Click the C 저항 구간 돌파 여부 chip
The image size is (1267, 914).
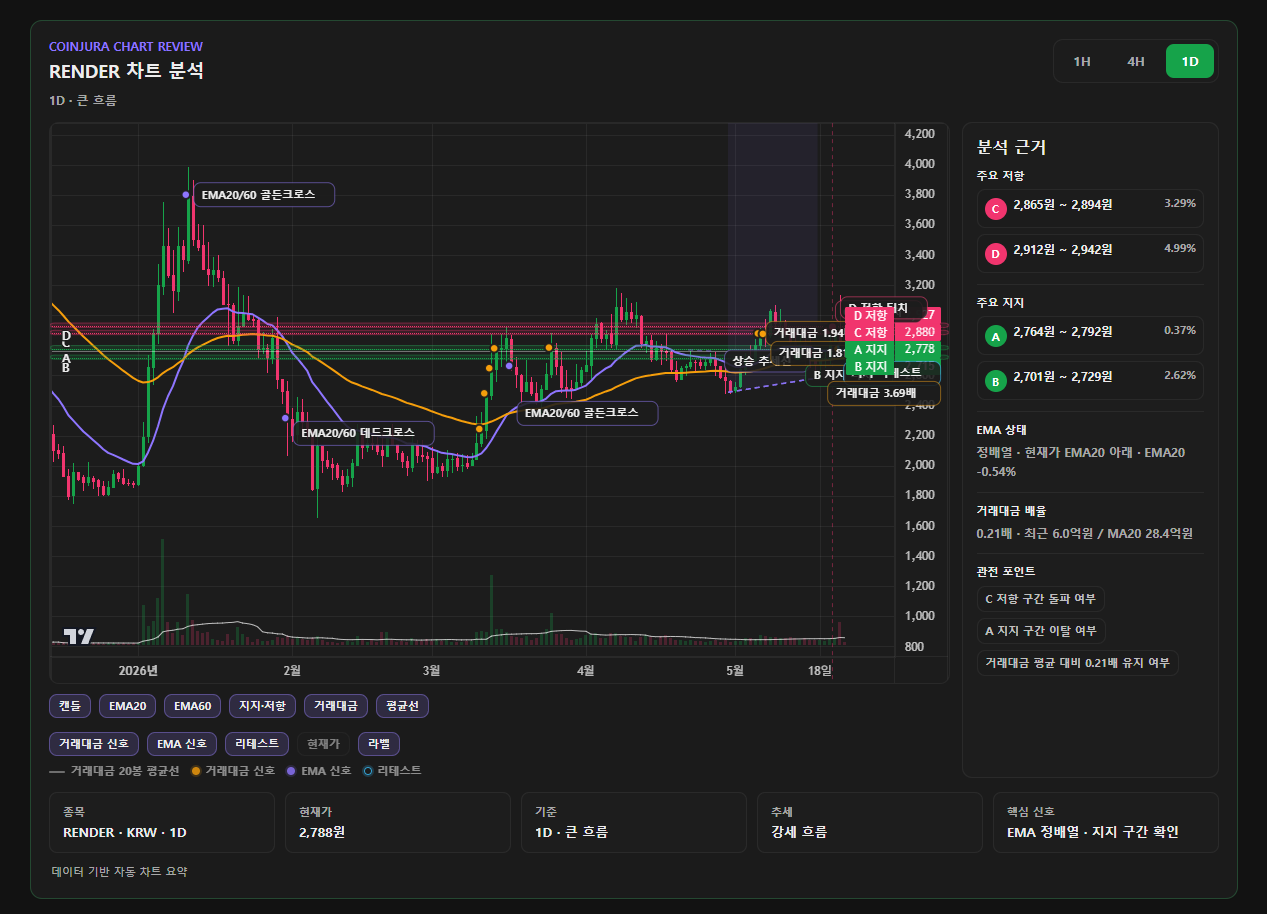[1040, 599]
